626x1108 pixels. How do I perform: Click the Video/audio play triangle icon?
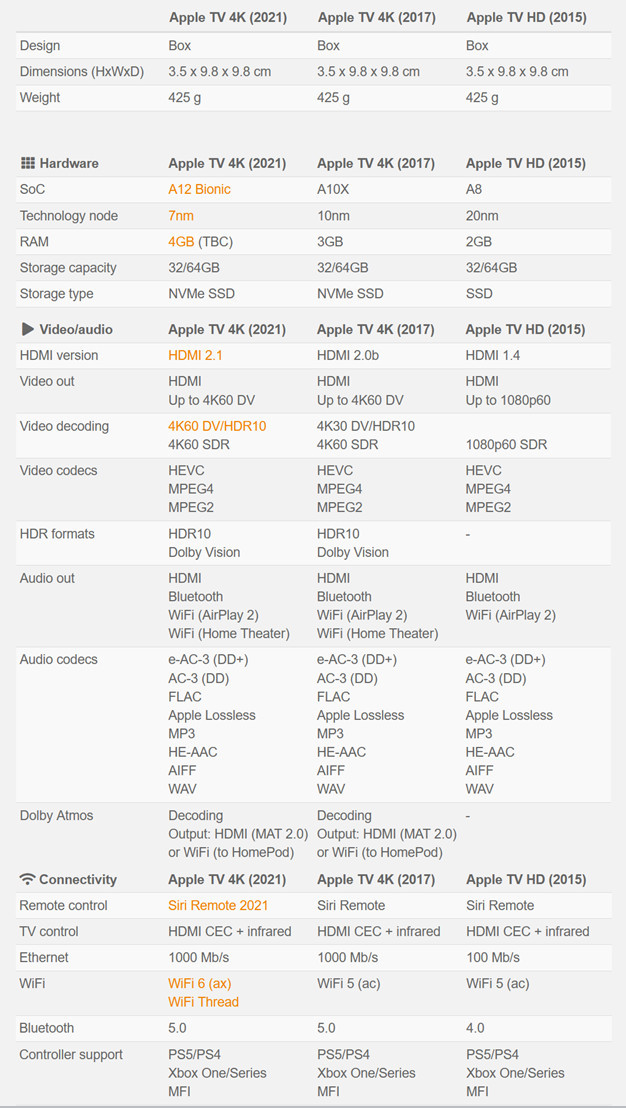tap(27, 329)
